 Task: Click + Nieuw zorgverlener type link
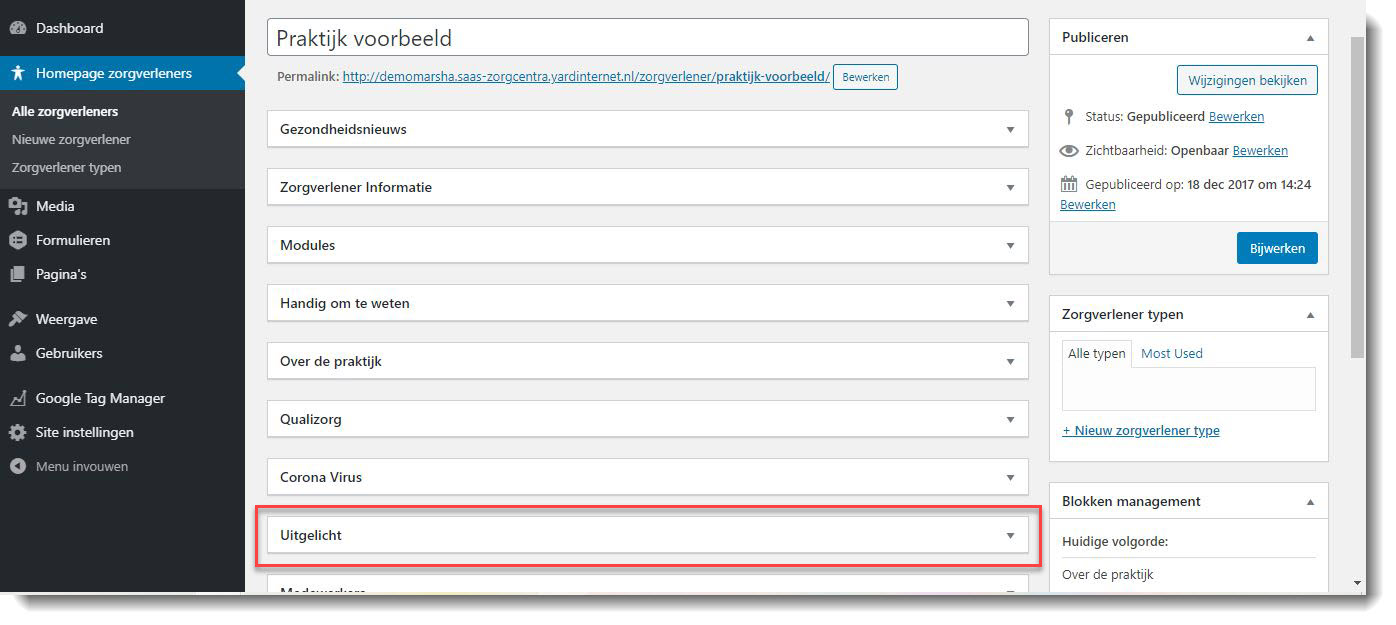1141,431
